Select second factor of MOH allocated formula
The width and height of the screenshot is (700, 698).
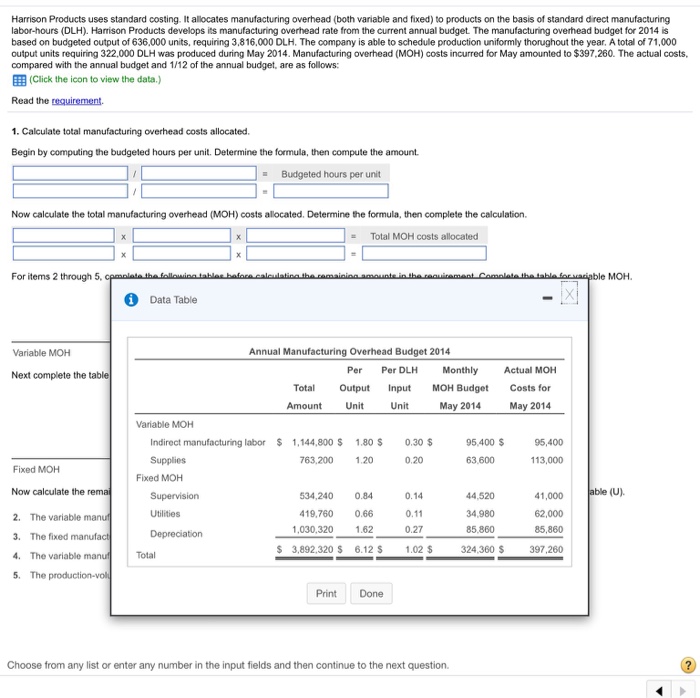click(182, 236)
